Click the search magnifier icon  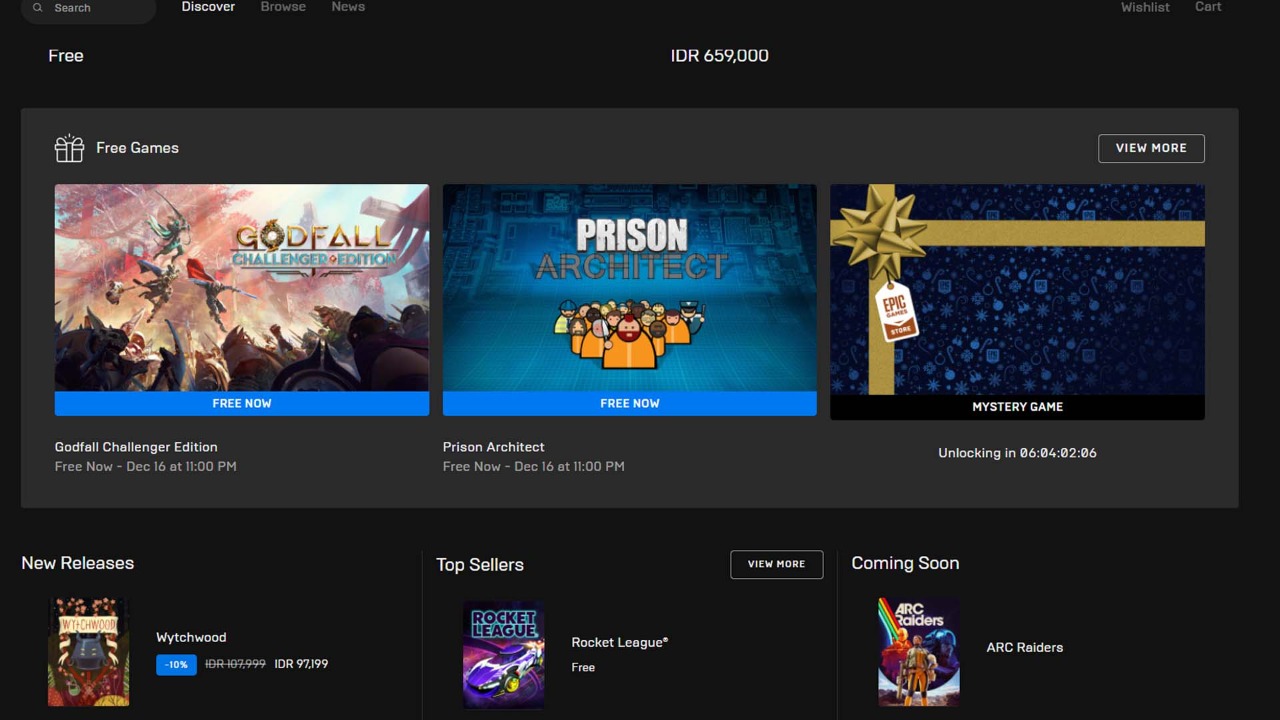(38, 8)
